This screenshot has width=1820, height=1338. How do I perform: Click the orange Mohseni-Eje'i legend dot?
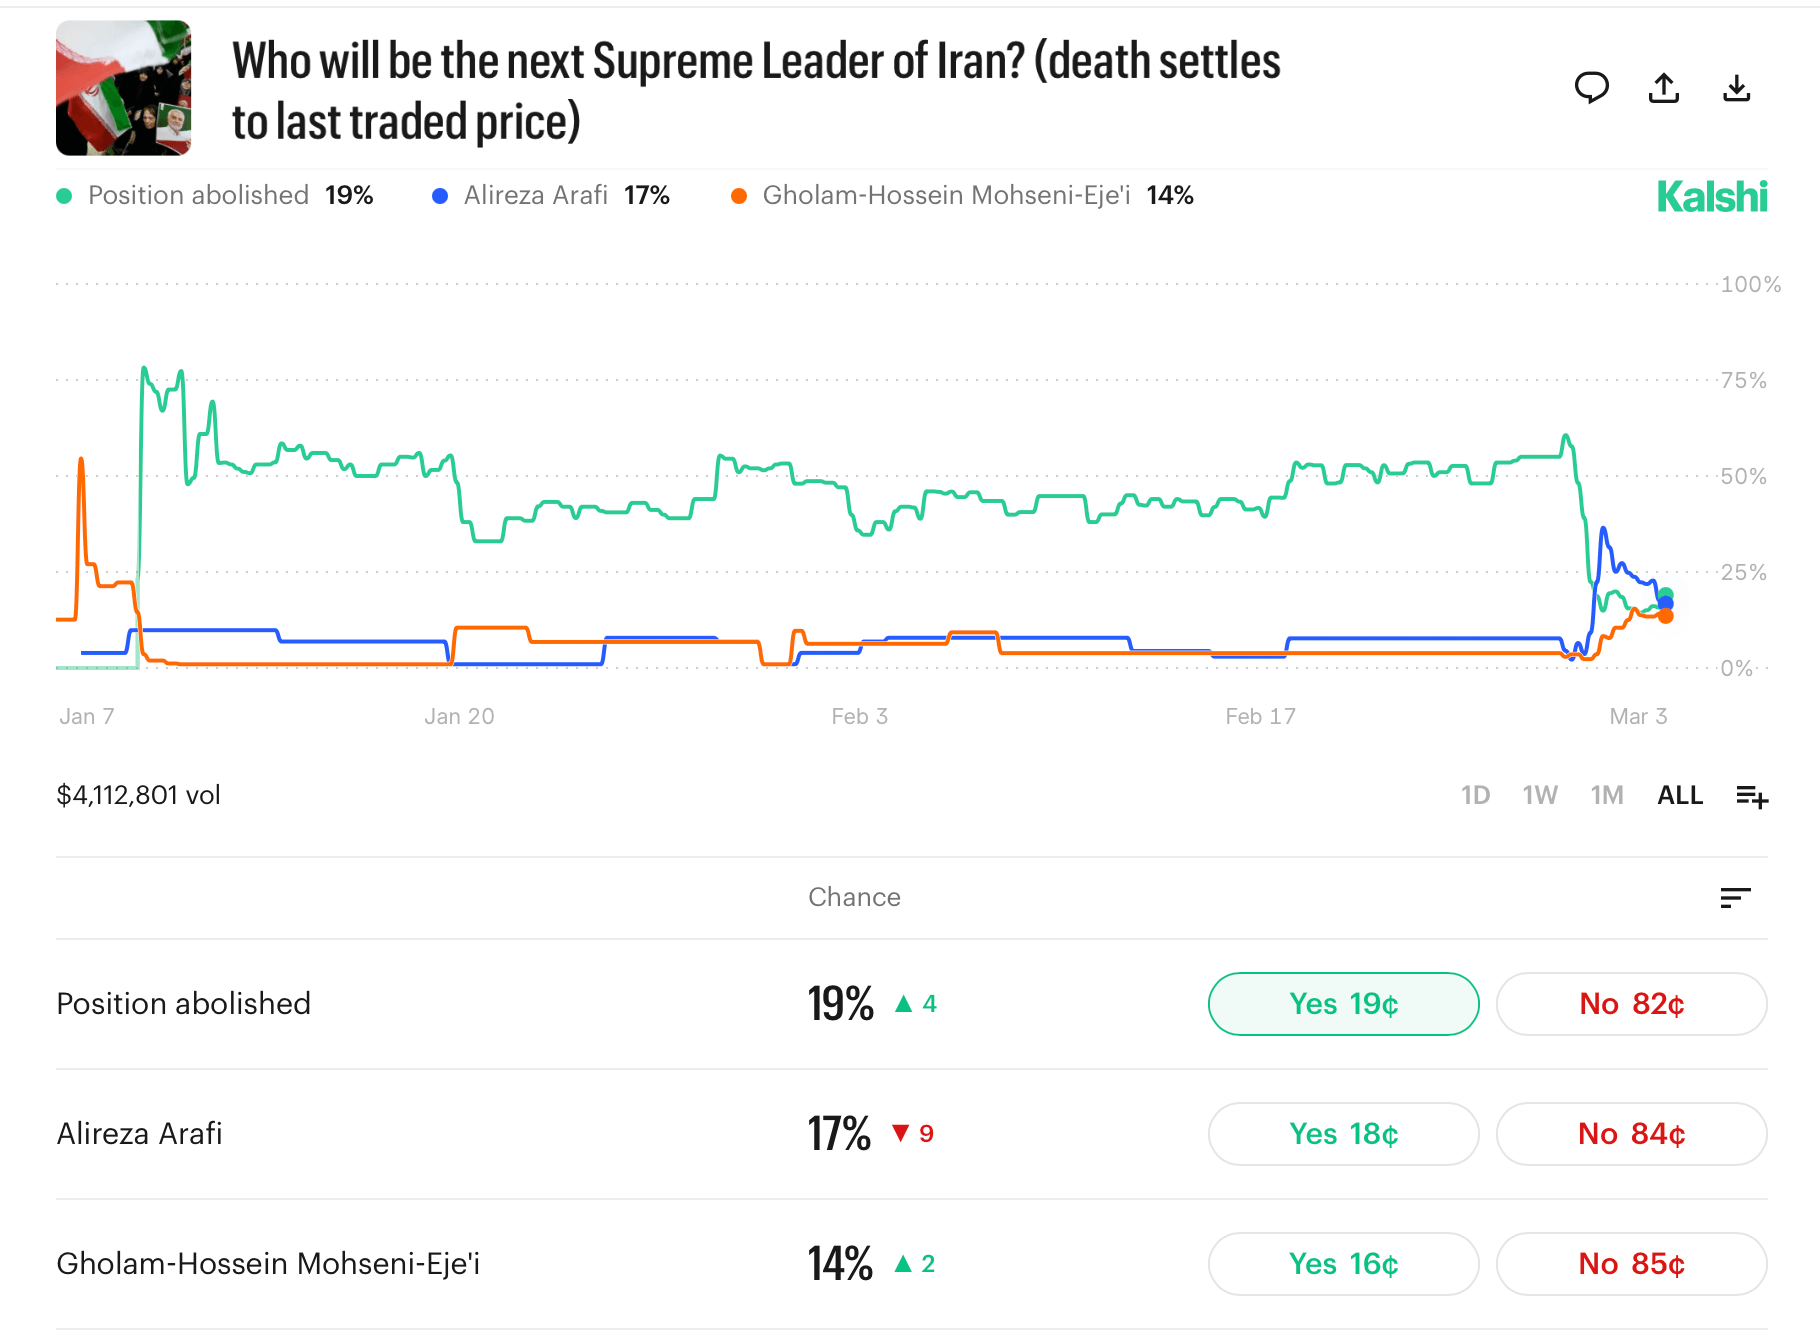tap(740, 195)
